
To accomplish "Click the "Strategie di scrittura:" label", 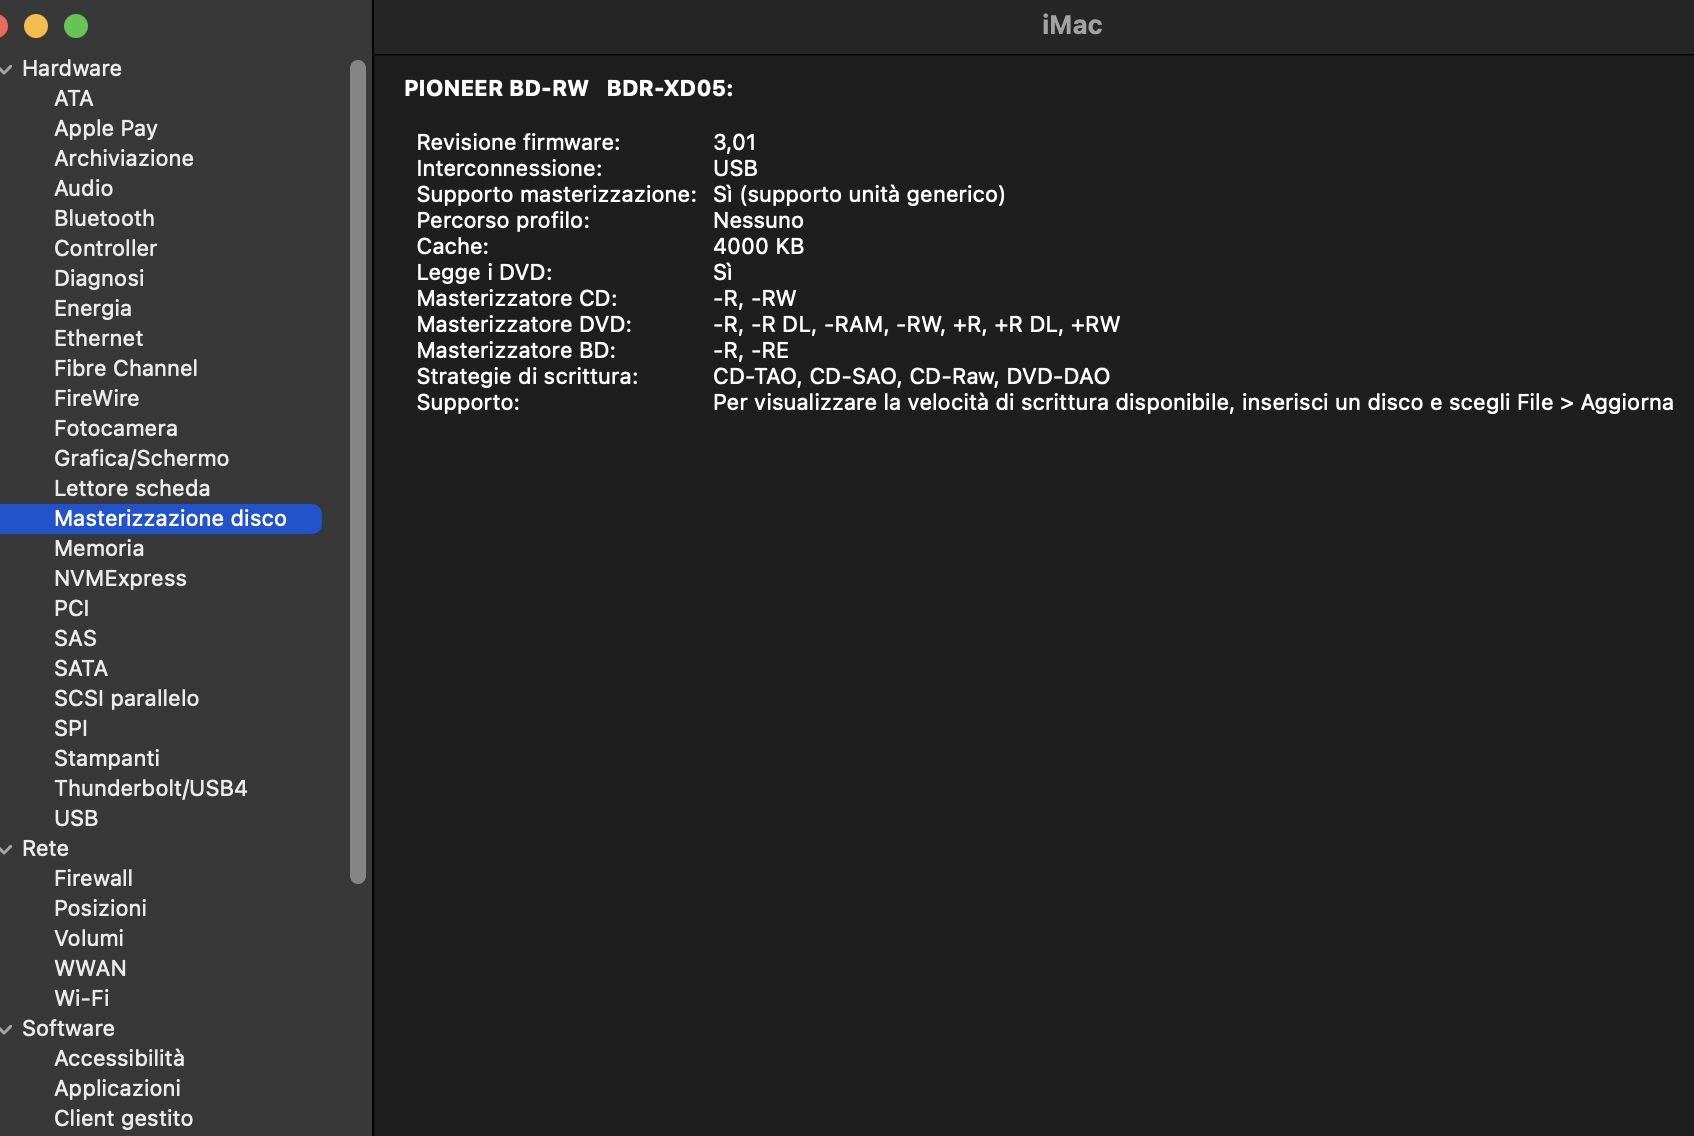I will (527, 376).
